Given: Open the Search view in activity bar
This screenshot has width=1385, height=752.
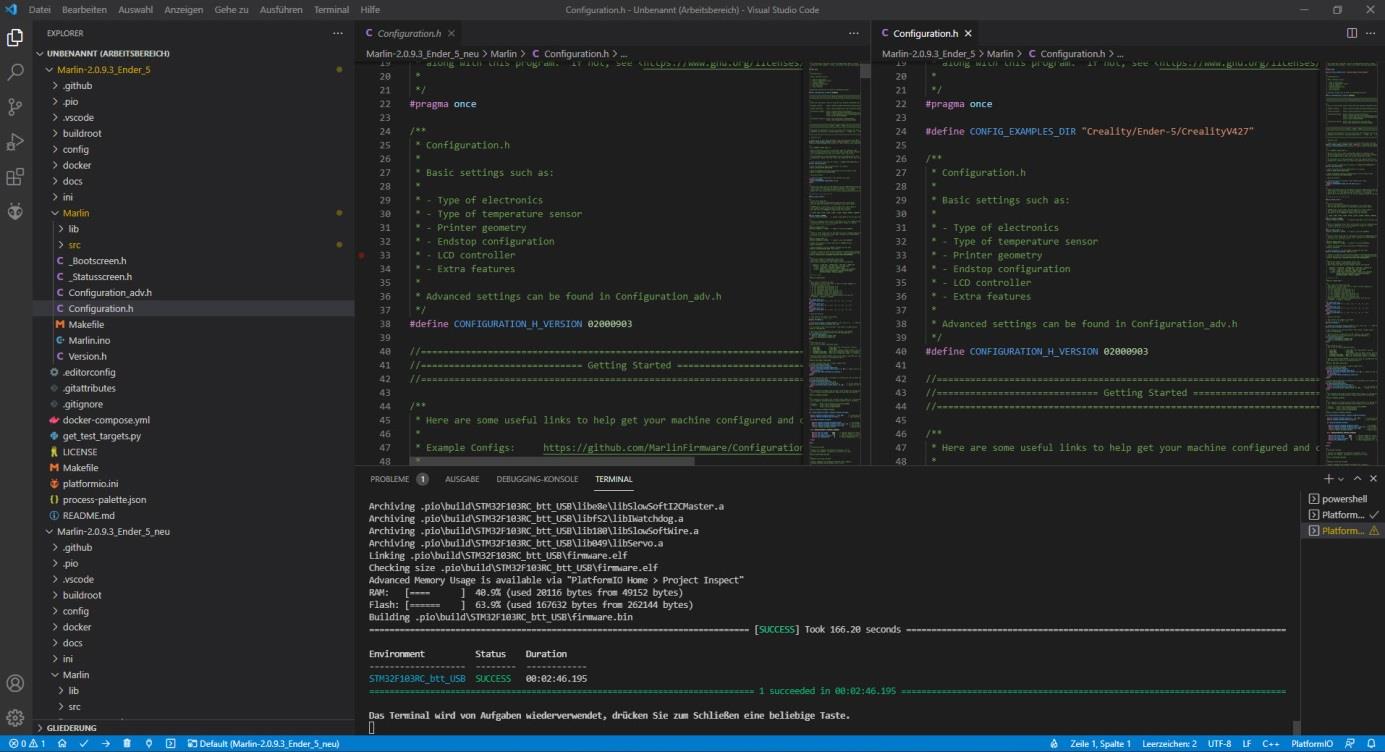Looking at the screenshot, I should pos(15,73).
